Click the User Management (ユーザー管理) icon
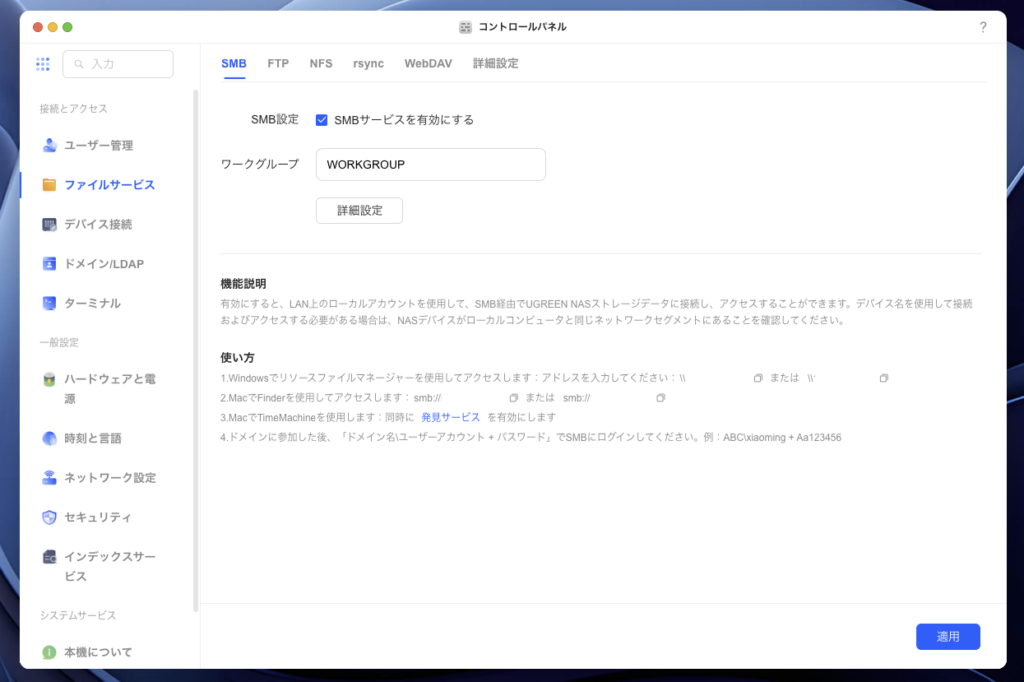1024x682 pixels. coord(49,145)
